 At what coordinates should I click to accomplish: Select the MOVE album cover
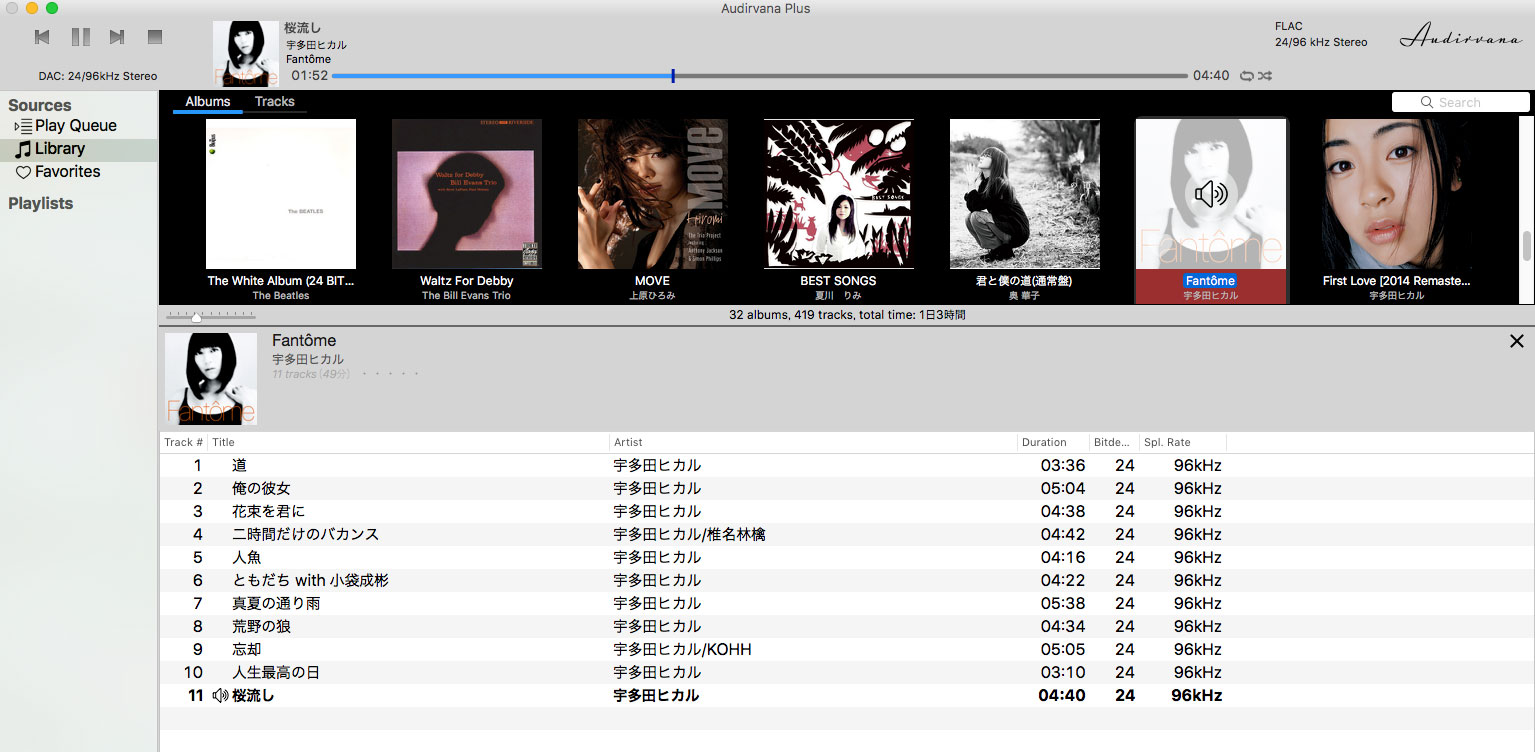[x=653, y=194]
